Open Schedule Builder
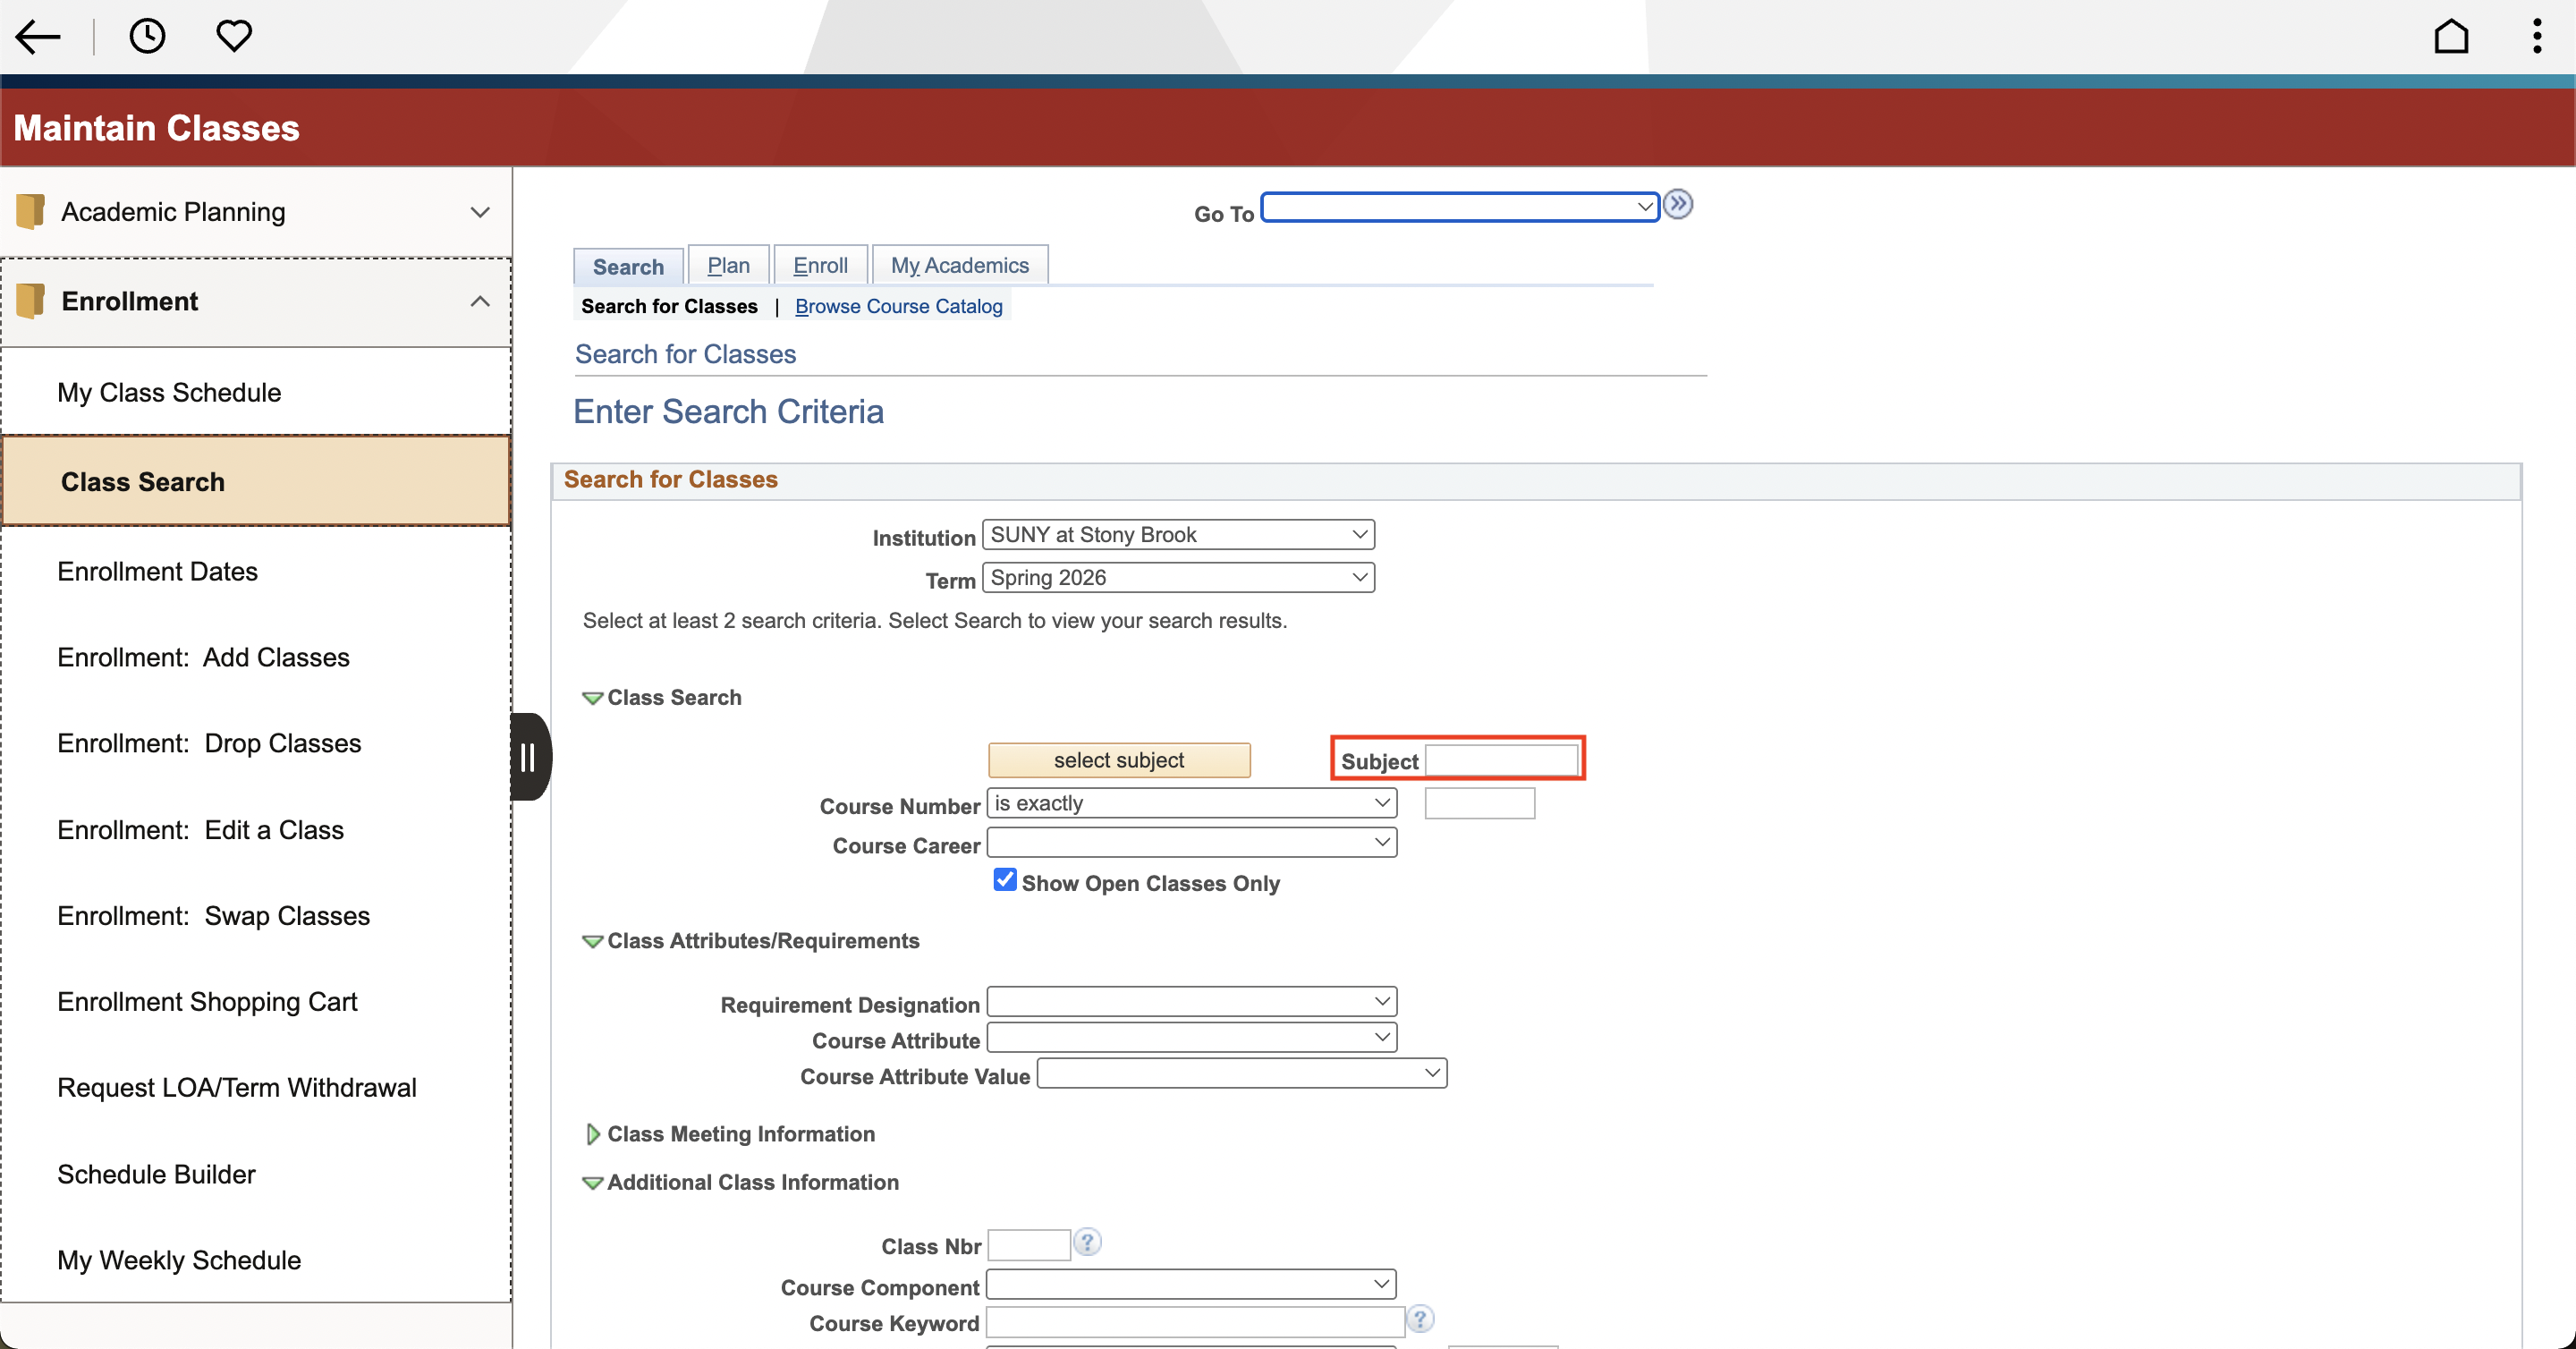 (256, 1174)
